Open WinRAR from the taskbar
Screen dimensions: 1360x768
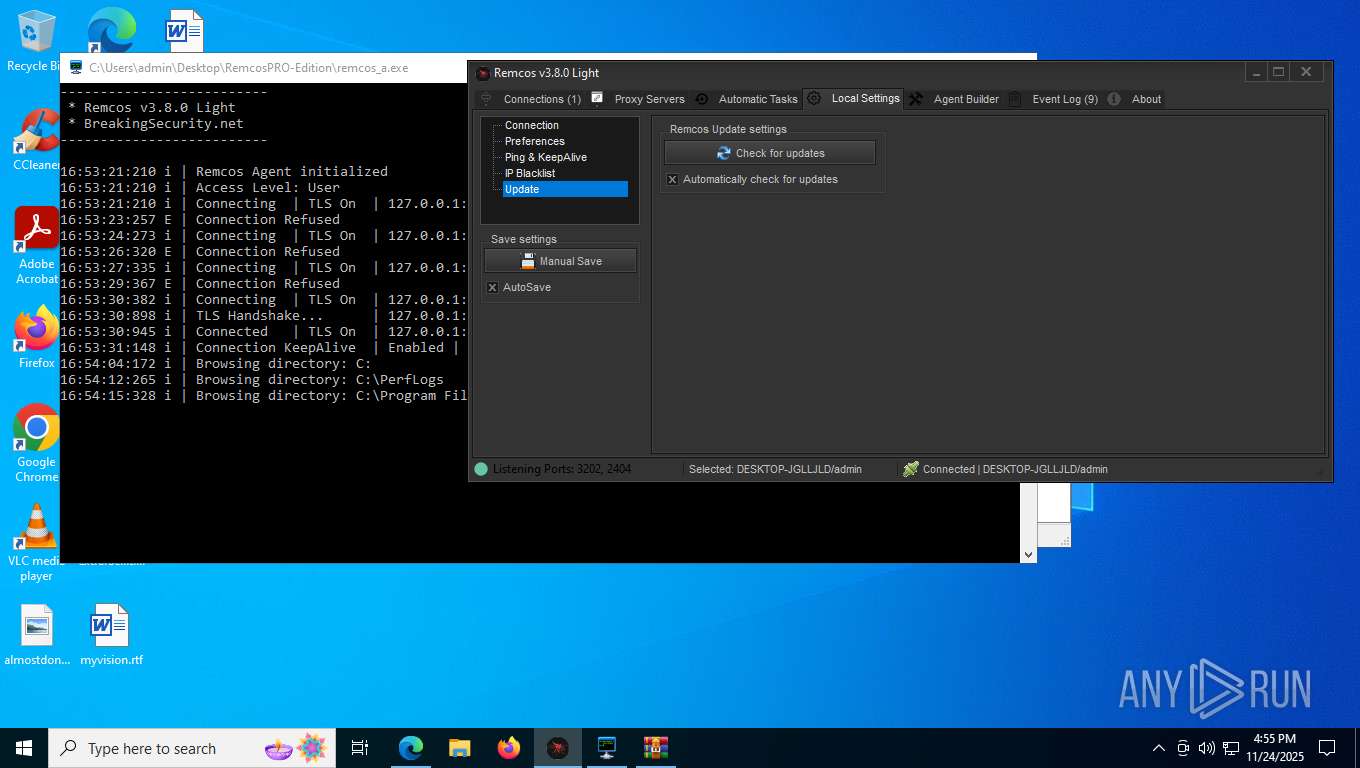click(656, 748)
